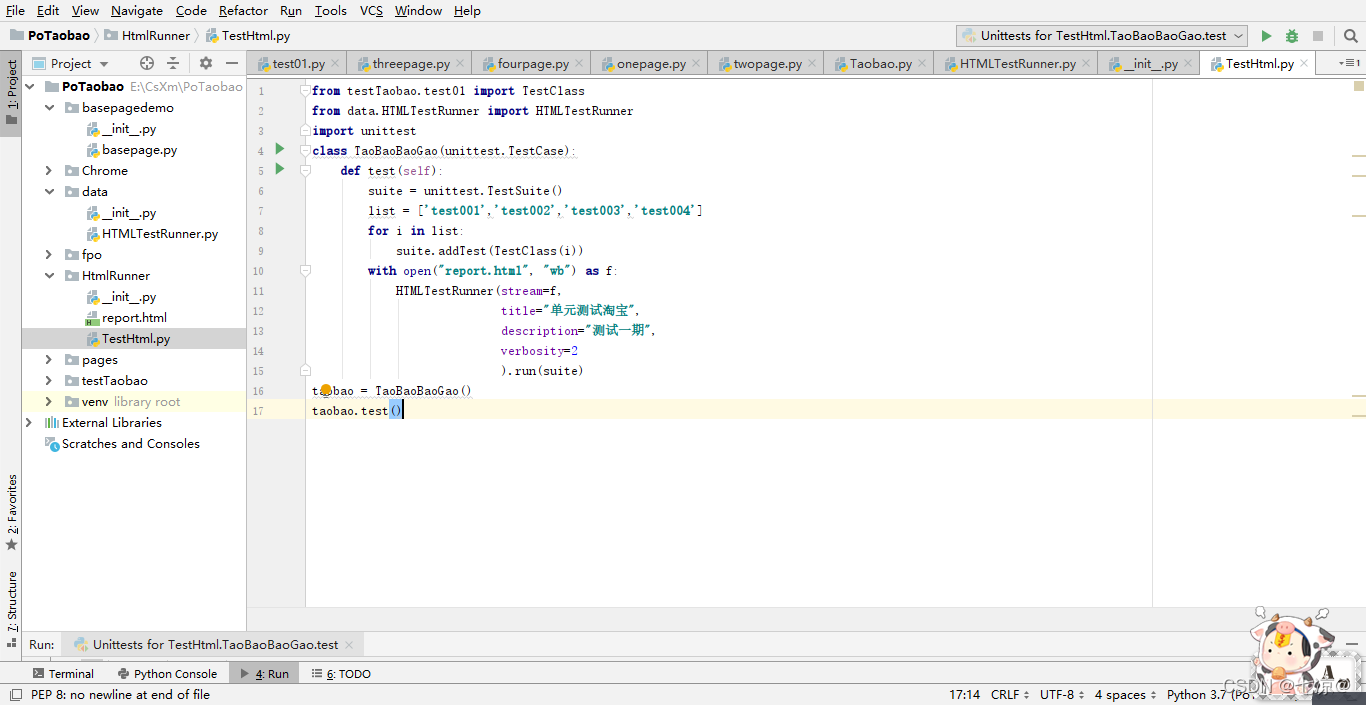Open the File menu

point(15,11)
